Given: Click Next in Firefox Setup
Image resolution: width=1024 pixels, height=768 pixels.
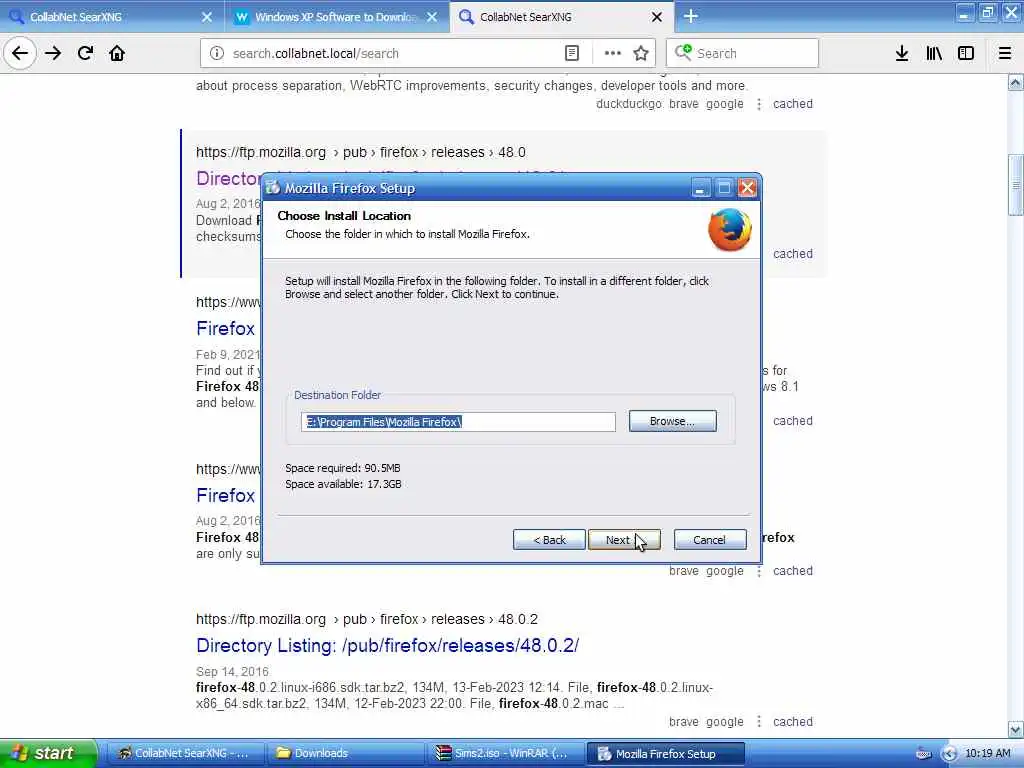Looking at the screenshot, I should point(624,540).
